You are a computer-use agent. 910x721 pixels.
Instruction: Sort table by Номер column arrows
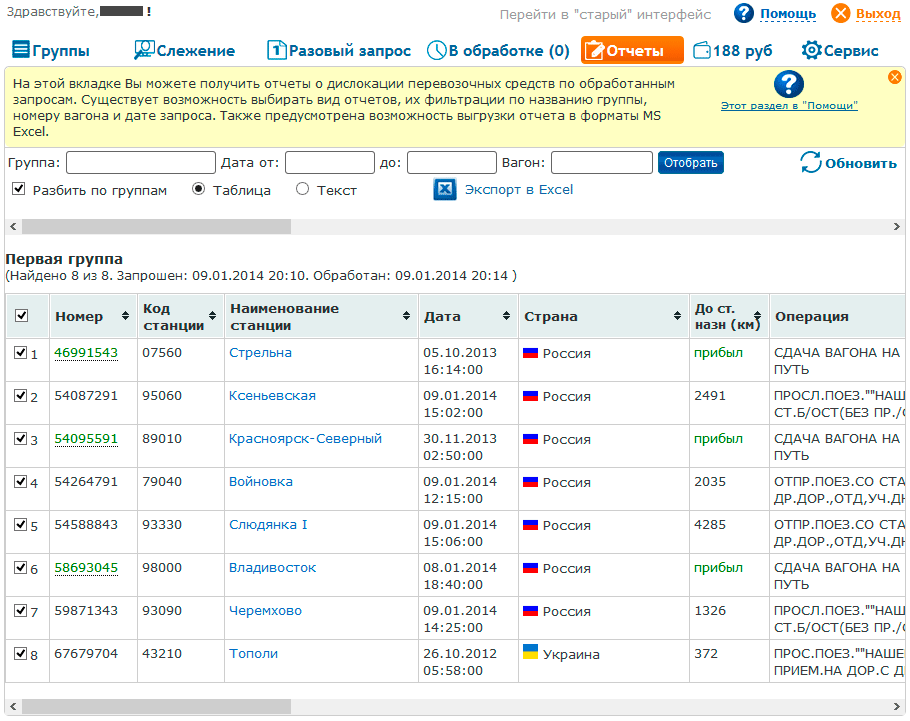(x=125, y=316)
